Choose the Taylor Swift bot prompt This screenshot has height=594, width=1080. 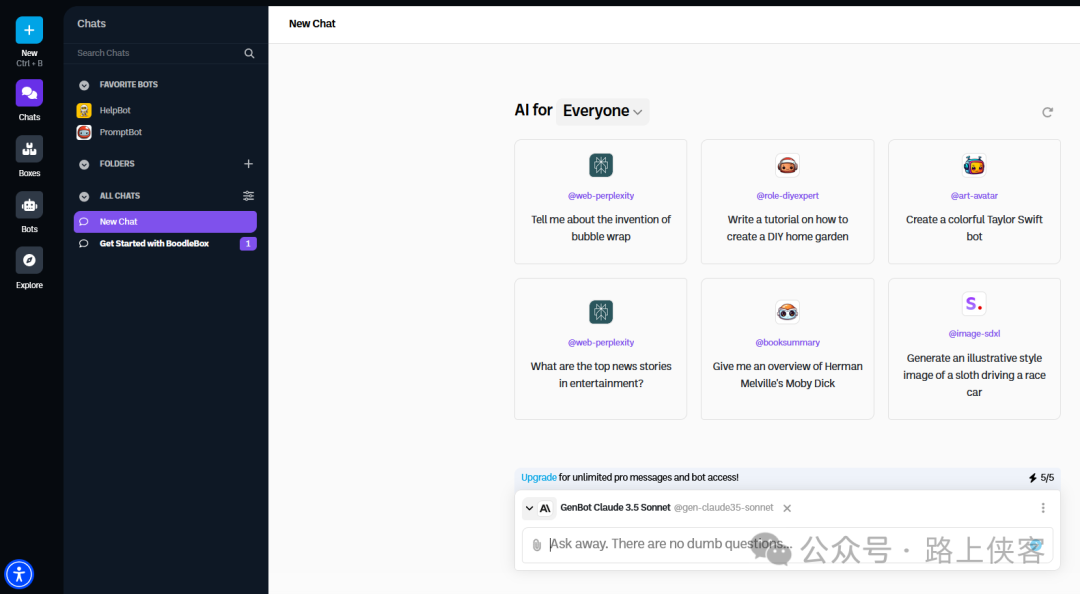(974, 201)
